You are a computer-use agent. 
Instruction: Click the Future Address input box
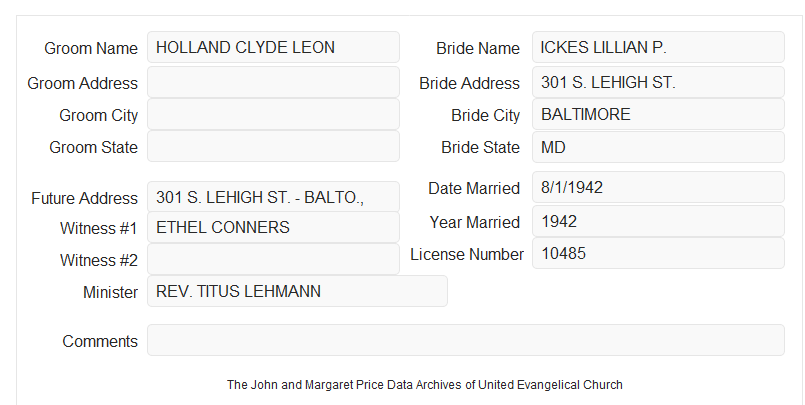click(273, 197)
